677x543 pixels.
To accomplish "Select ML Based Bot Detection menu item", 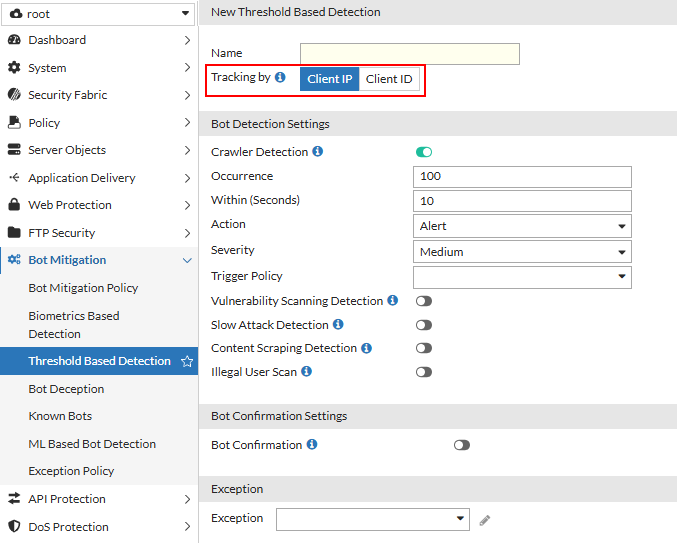I will click(92, 444).
